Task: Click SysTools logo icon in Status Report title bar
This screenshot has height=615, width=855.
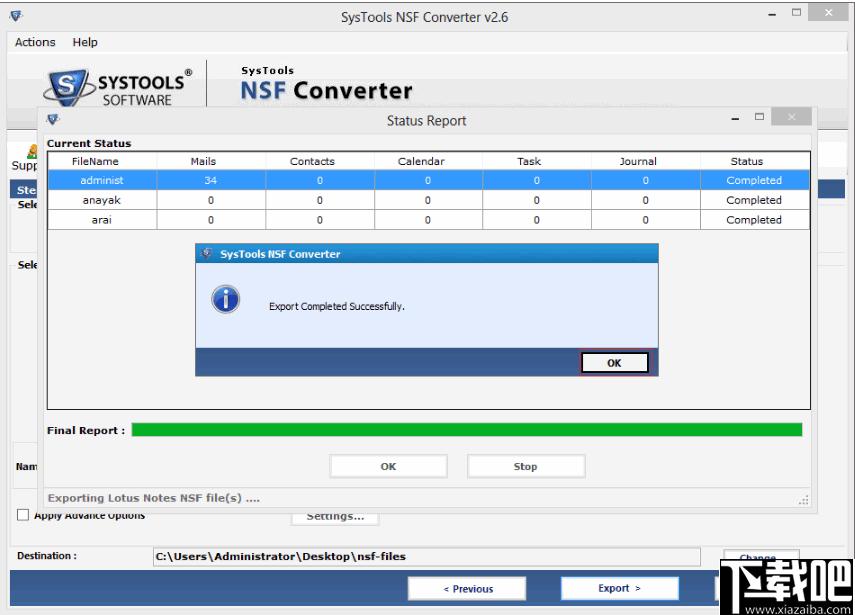Action: [x=53, y=119]
